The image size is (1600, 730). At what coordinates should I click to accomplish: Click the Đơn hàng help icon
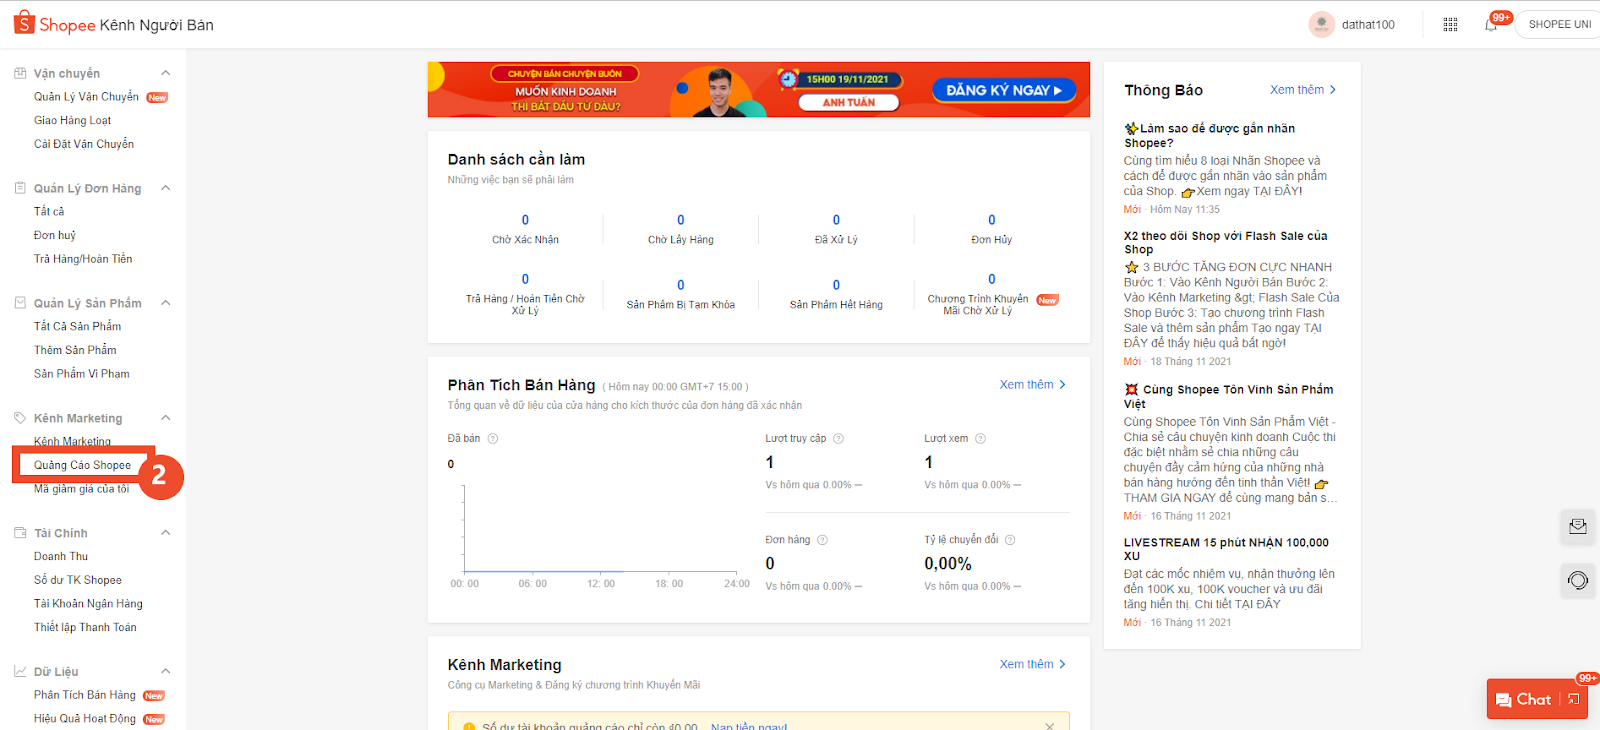coord(822,540)
